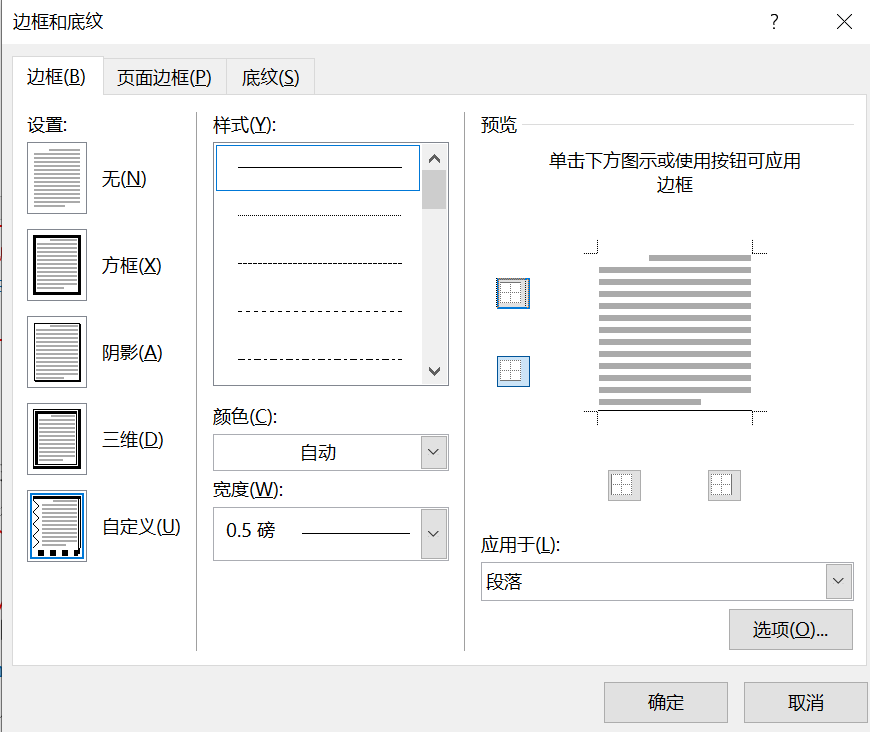870x732 pixels.
Task: Select the 无(N) no-border setting icon
Action: click(57, 178)
